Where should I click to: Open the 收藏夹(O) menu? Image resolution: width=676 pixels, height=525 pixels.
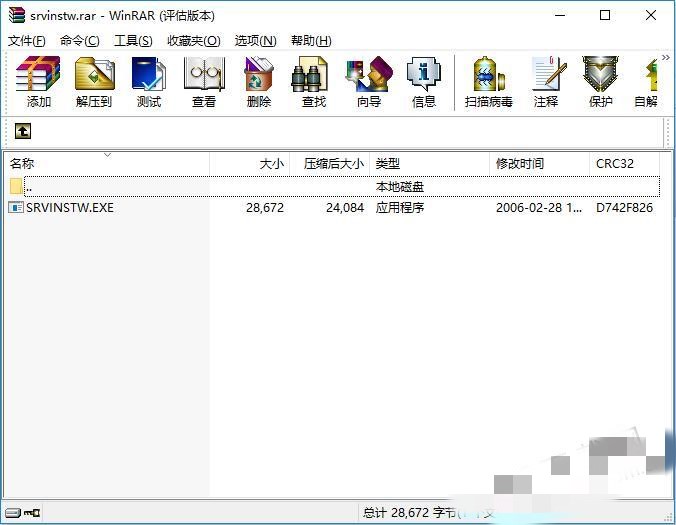tap(193, 40)
